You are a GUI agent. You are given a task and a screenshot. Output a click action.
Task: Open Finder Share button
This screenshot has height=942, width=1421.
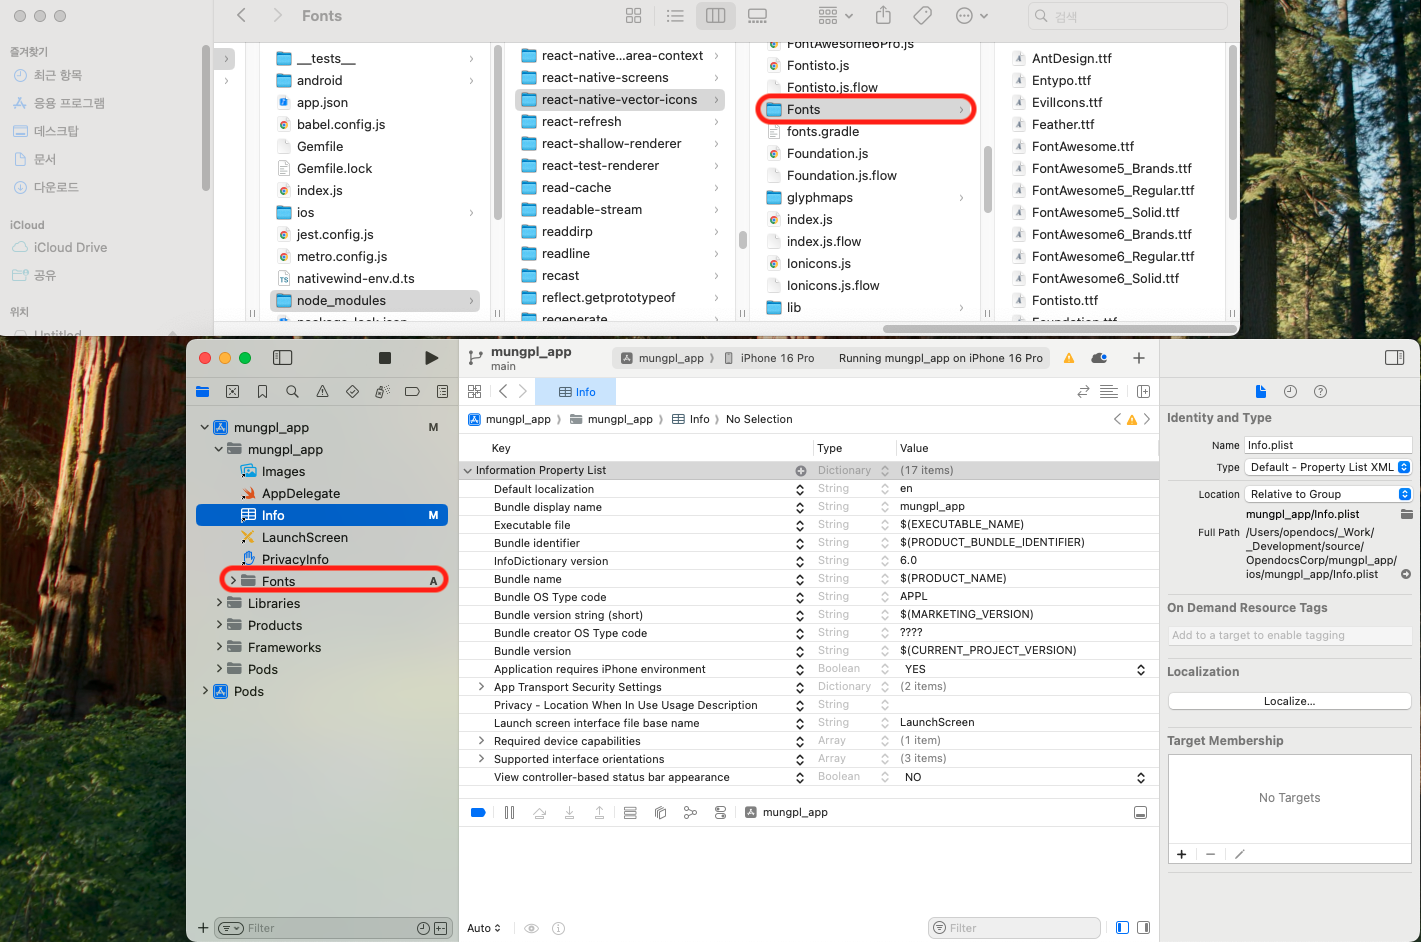883,16
